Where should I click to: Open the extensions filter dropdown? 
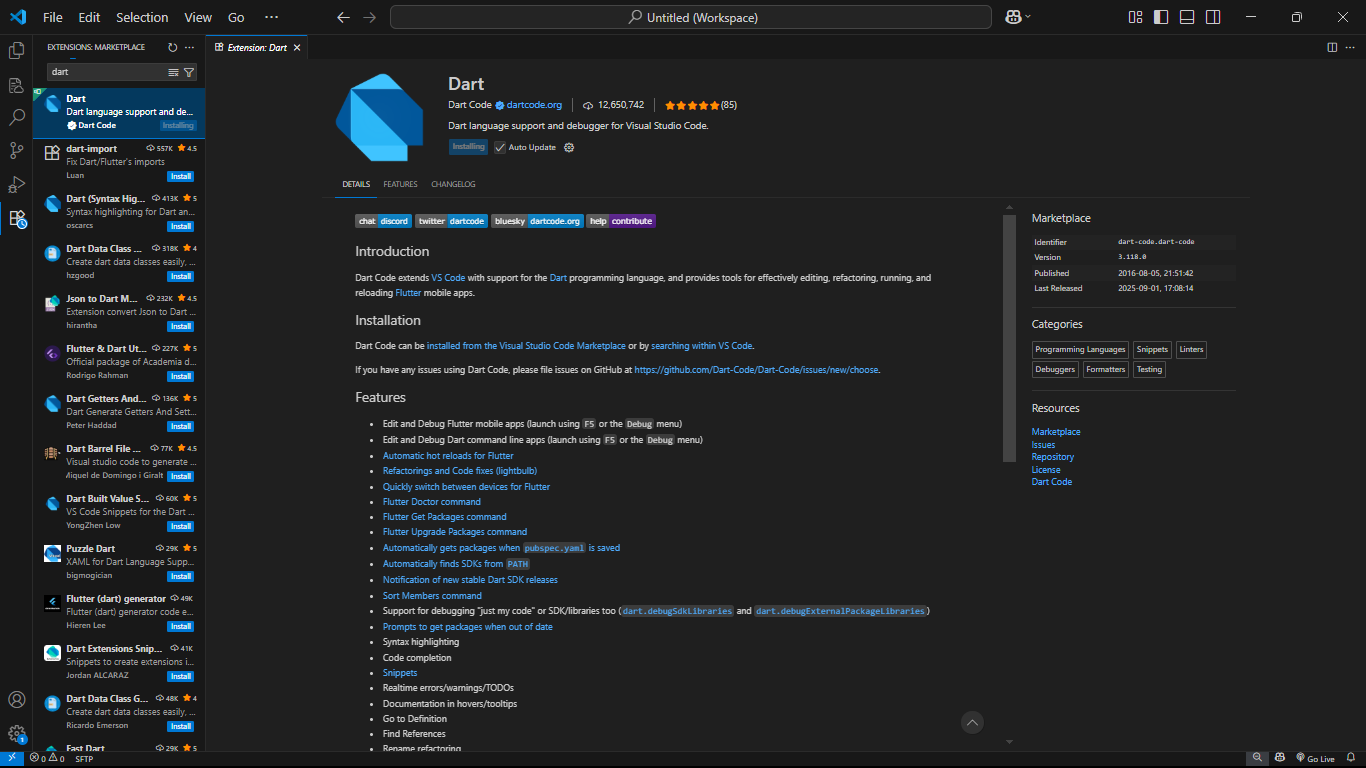pos(189,72)
